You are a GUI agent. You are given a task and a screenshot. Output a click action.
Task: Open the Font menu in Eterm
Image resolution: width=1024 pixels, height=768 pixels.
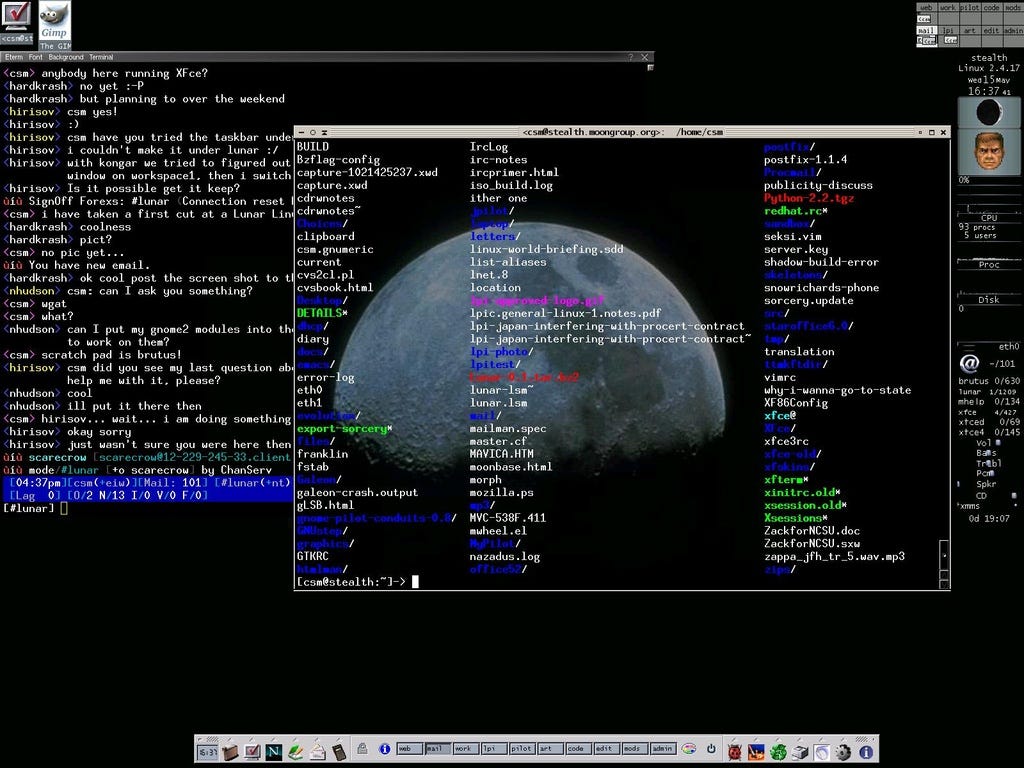point(35,57)
